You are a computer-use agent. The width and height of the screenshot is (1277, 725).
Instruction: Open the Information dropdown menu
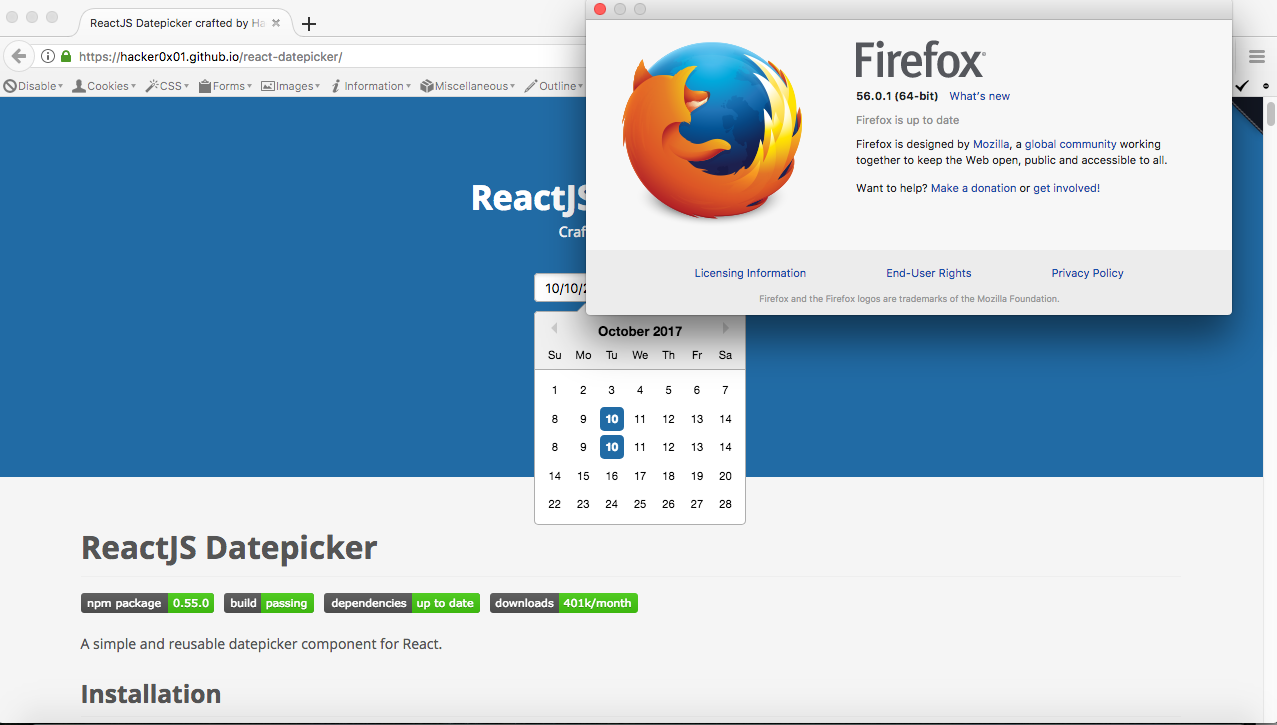(371, 86)
